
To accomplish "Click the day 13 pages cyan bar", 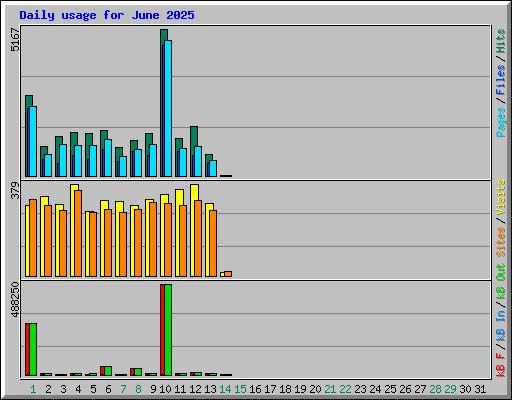I will [213, 168].
